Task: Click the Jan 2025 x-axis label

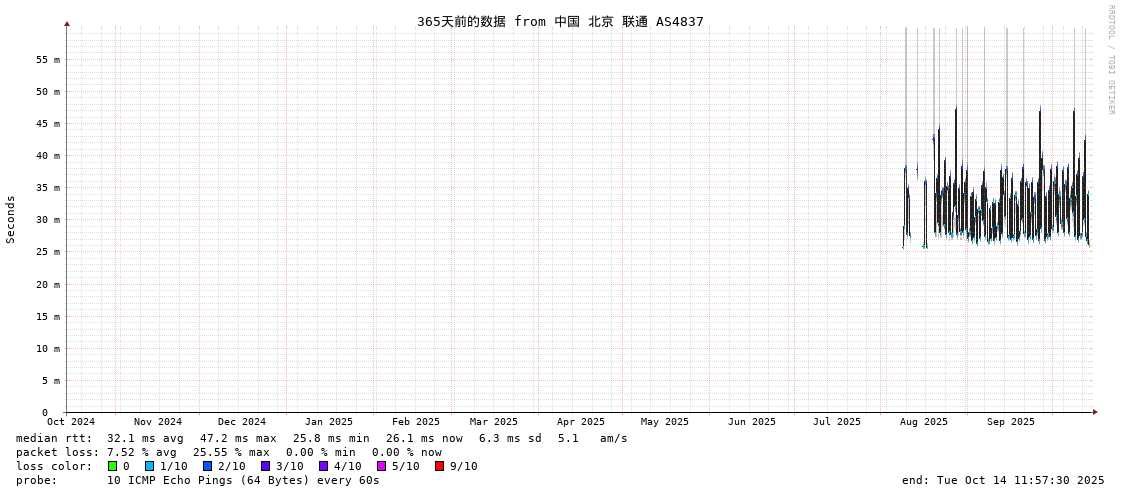Action: (329, 422)
